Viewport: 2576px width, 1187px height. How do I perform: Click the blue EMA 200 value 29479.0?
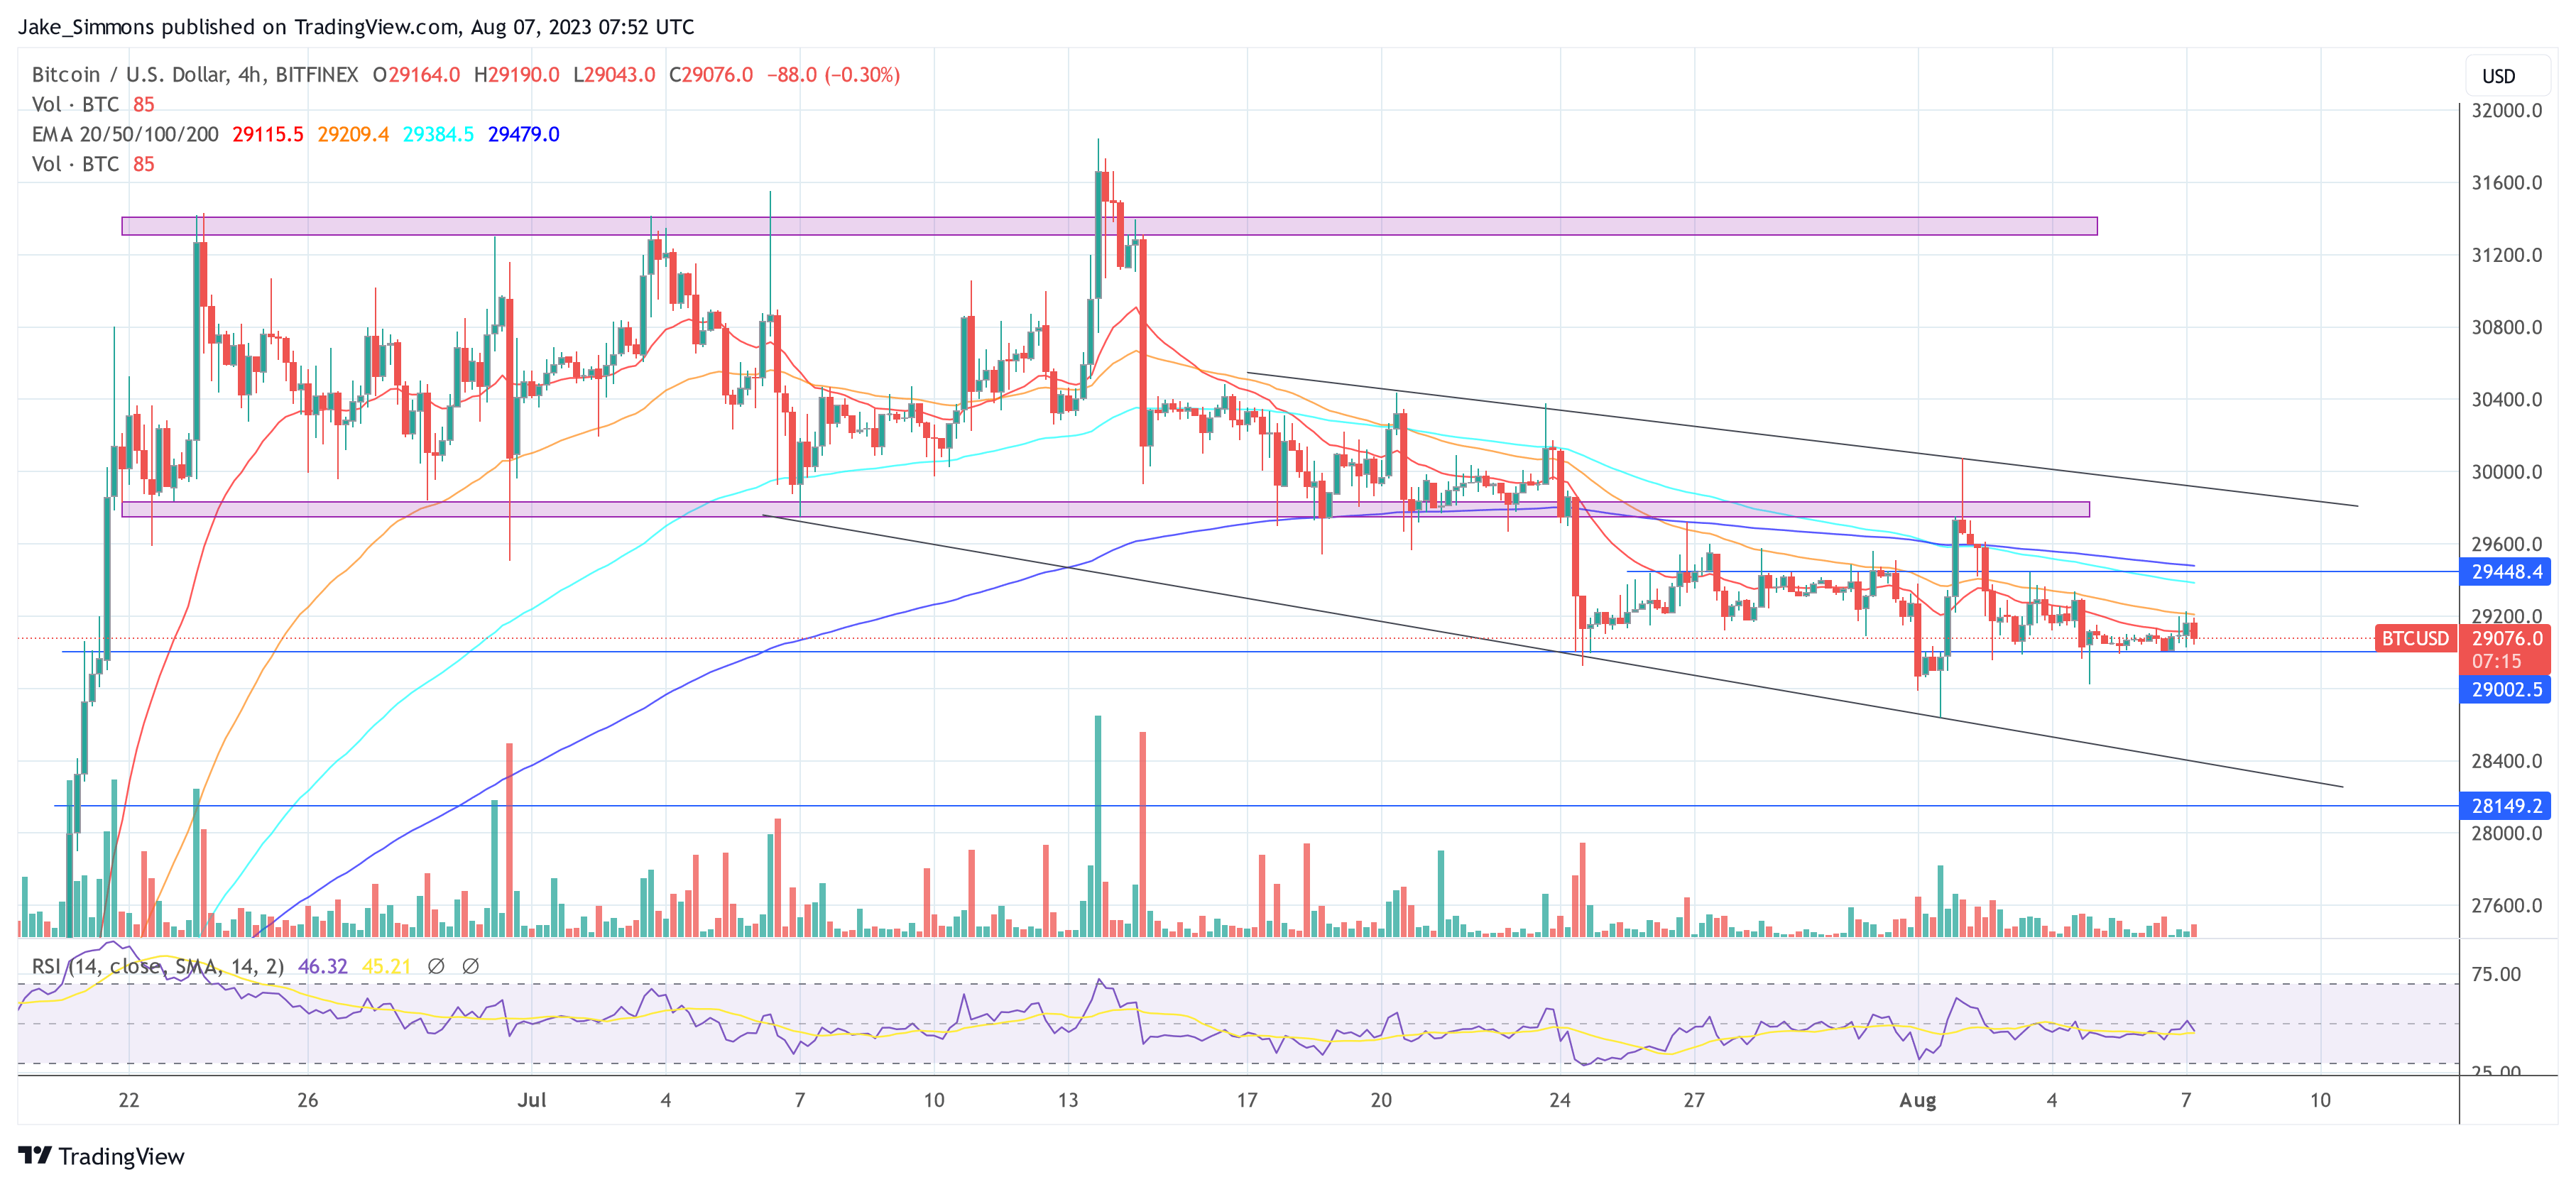click(x=523, y=134)
